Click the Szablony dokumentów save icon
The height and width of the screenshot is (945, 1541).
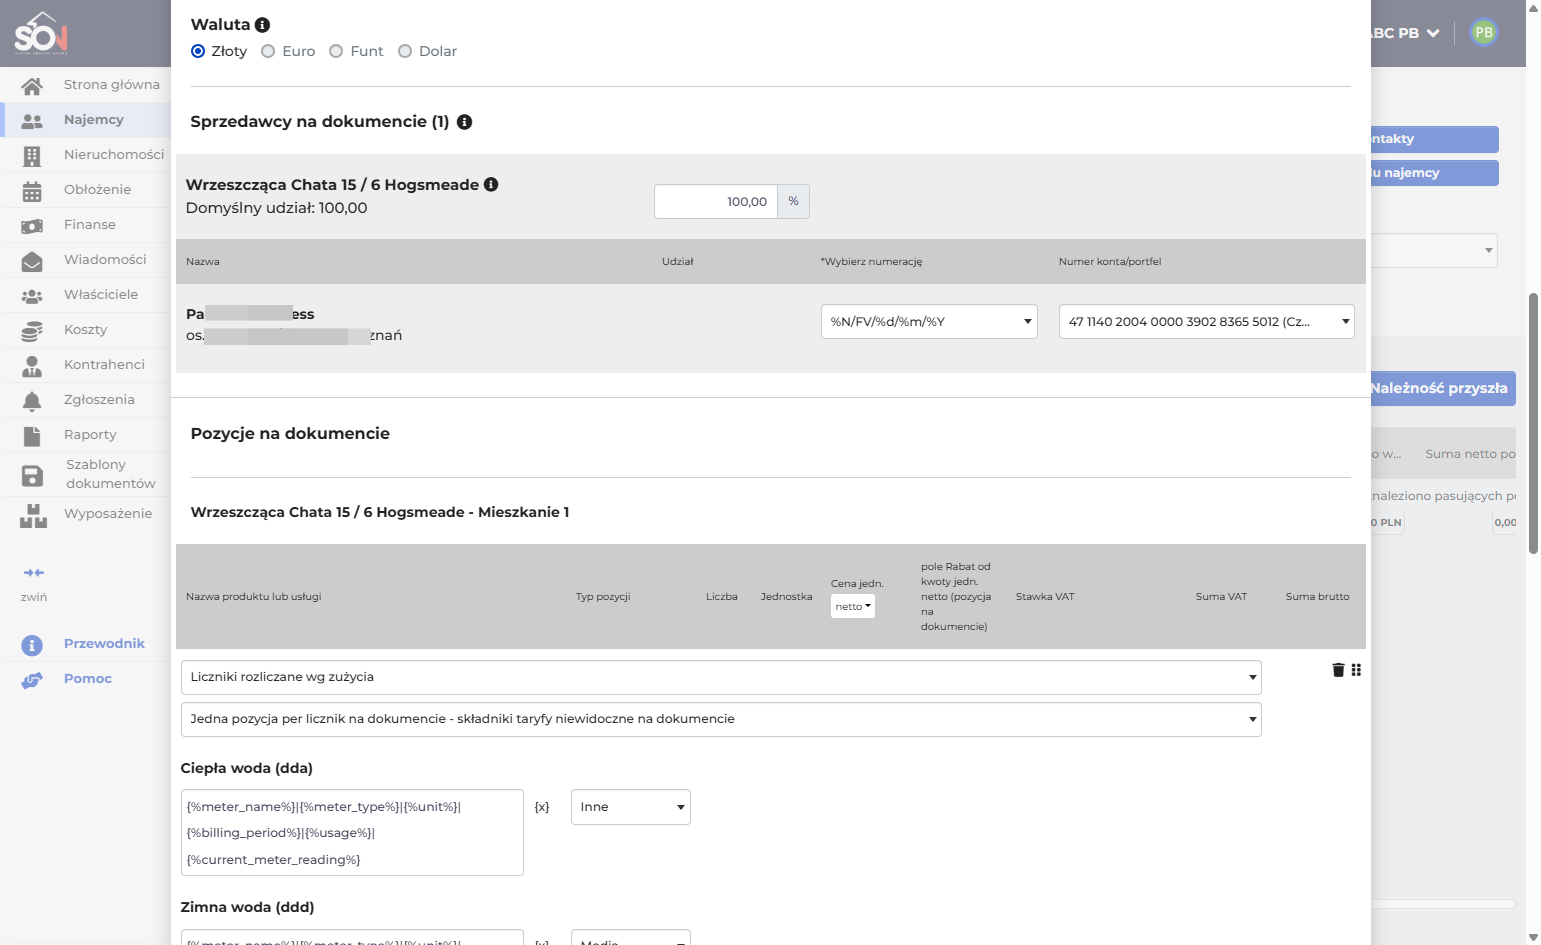[x=32, y=476]
